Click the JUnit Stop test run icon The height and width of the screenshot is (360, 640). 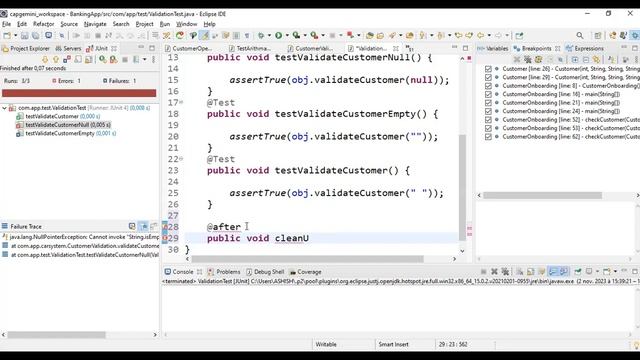coord(125,60)
